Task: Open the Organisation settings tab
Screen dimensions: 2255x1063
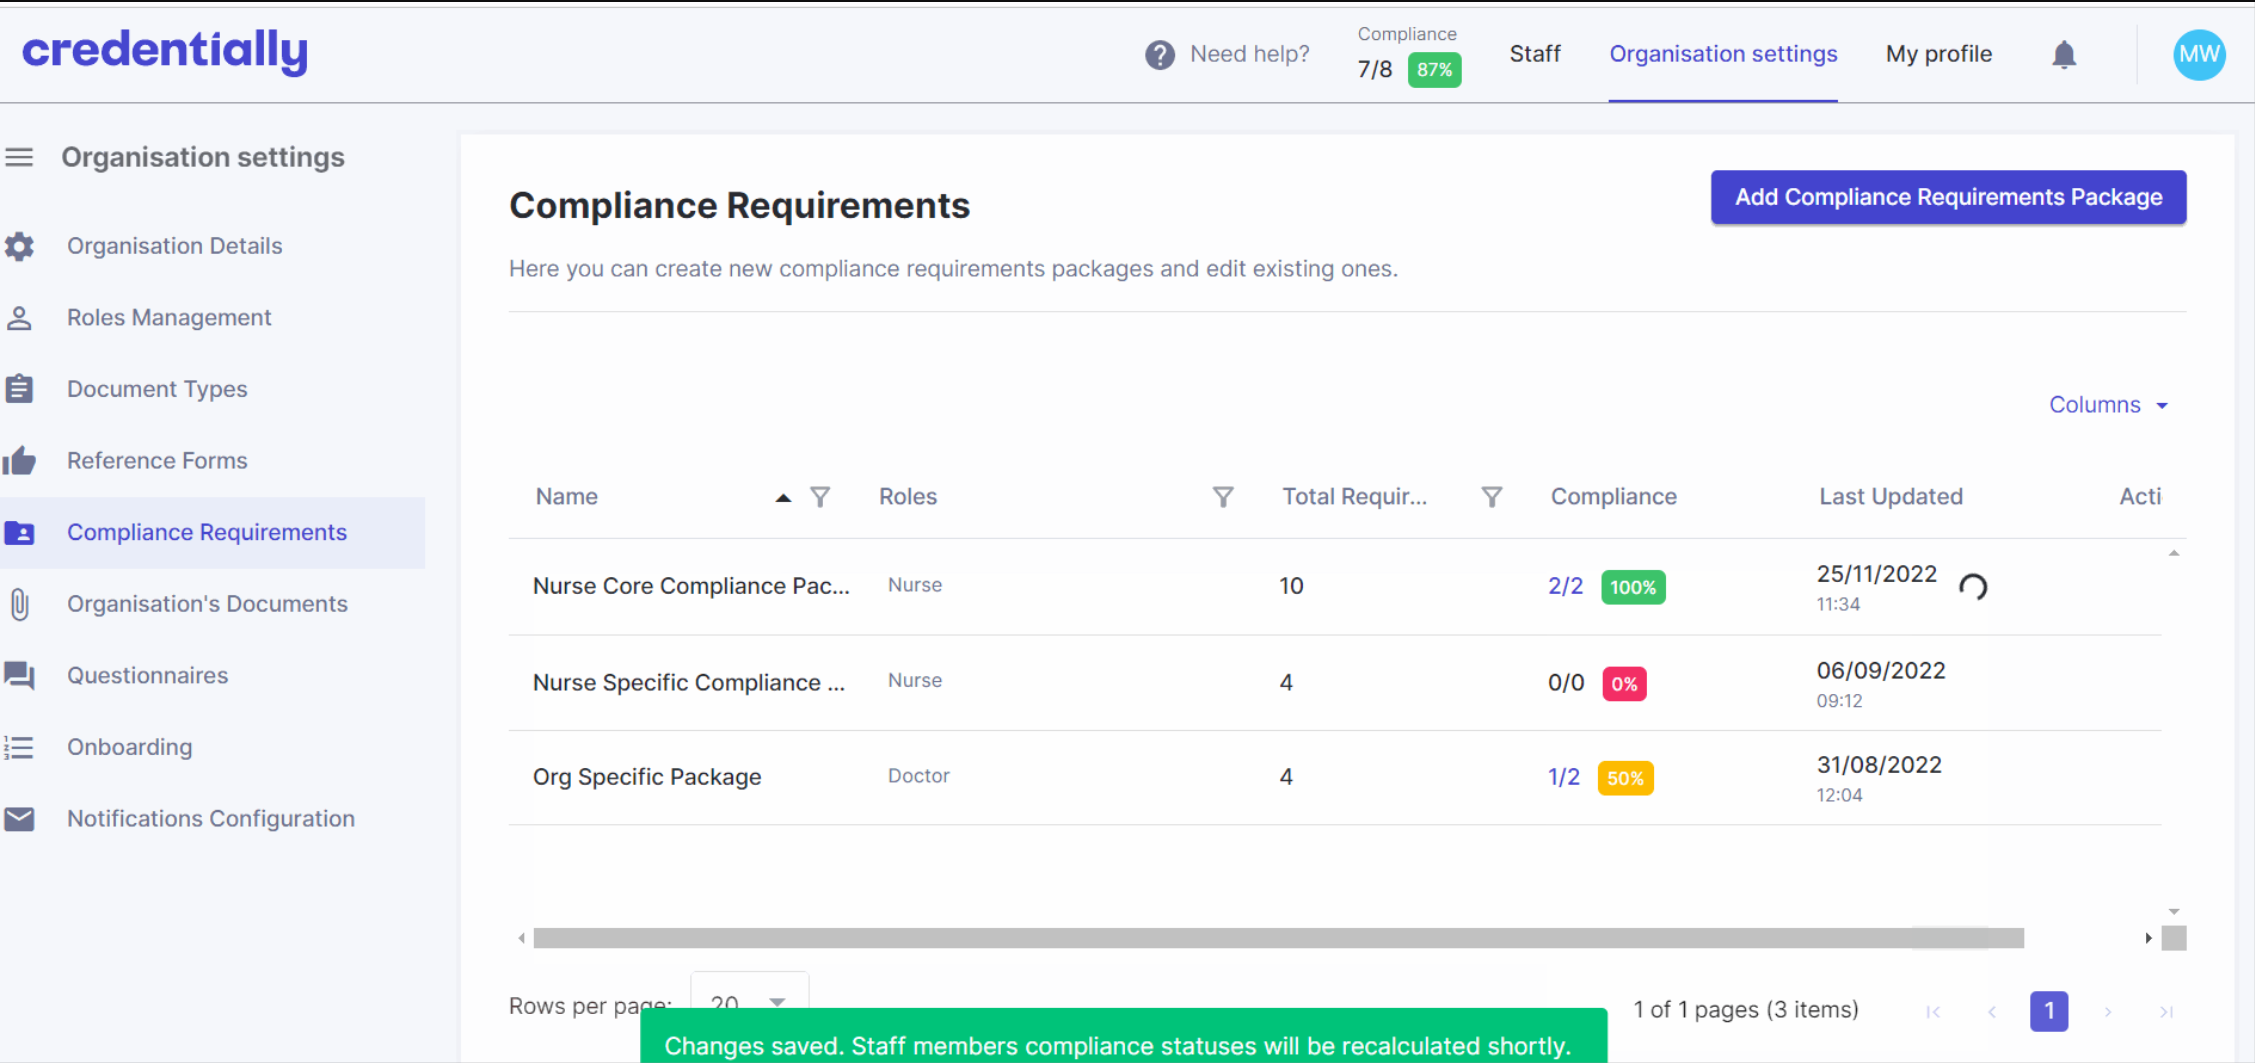Action: [1723, 54]
